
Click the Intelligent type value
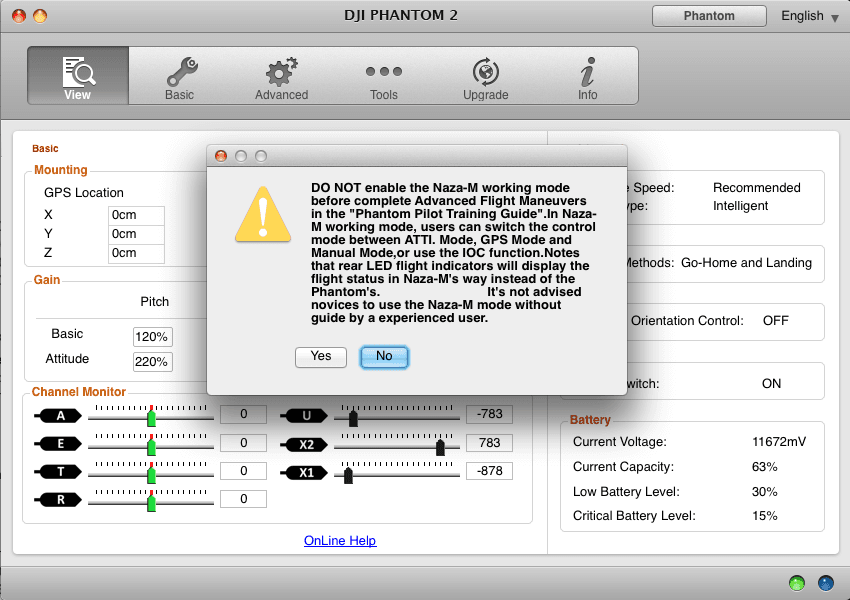pos(740,206)
